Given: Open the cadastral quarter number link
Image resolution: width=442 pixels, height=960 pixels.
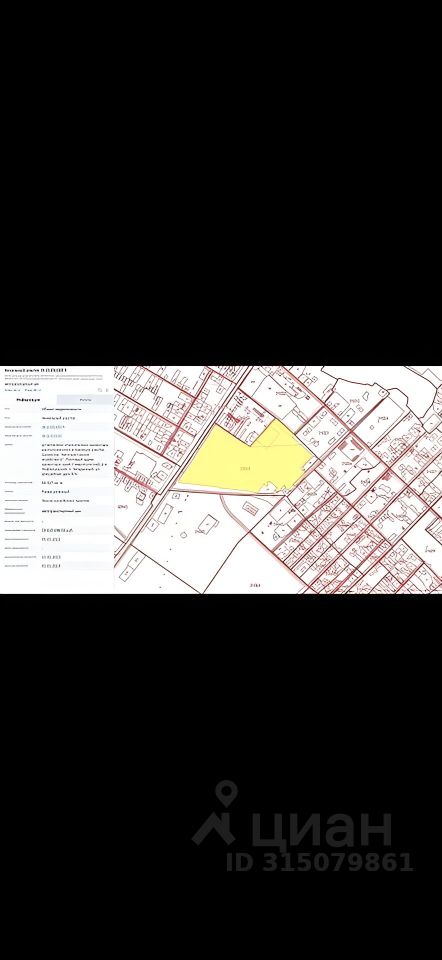Looking at the screenshot, I should pyautogui.click(x=51, y=436).
